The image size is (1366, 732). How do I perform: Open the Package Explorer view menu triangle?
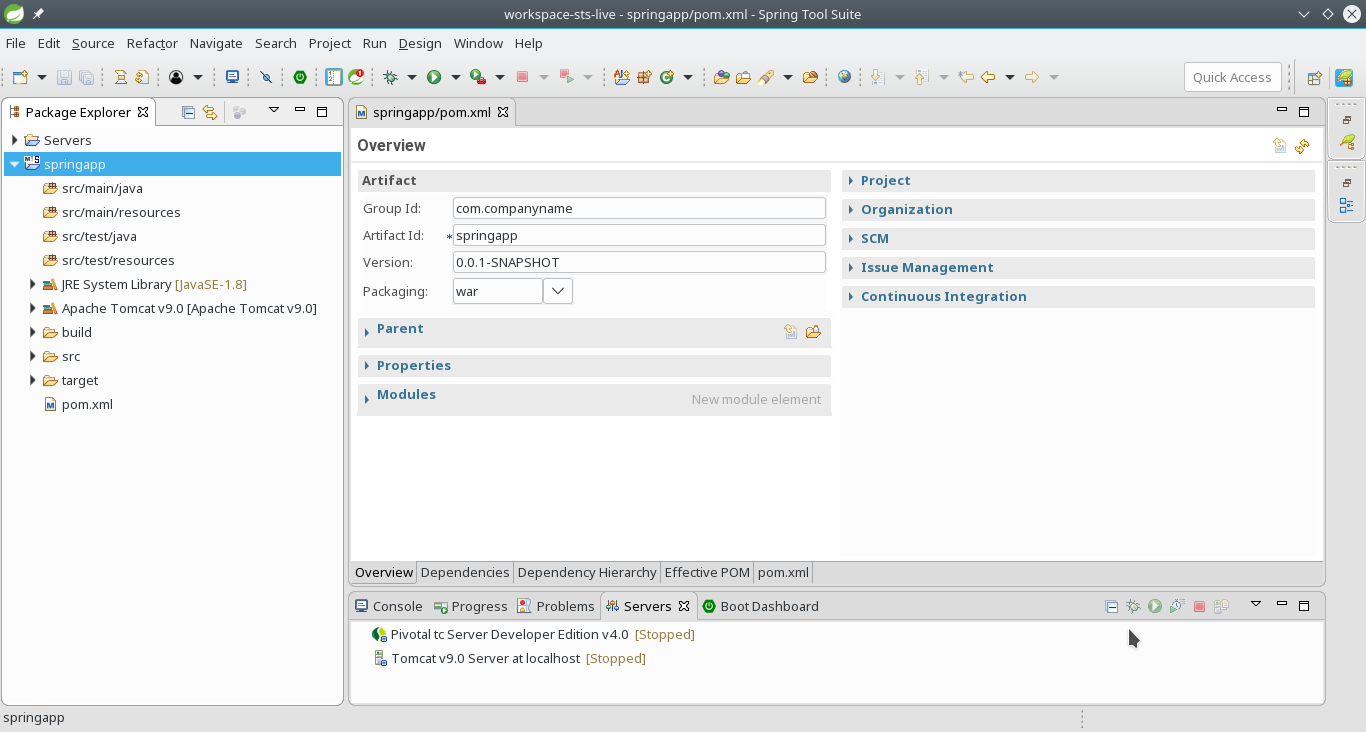coord(273,111)
